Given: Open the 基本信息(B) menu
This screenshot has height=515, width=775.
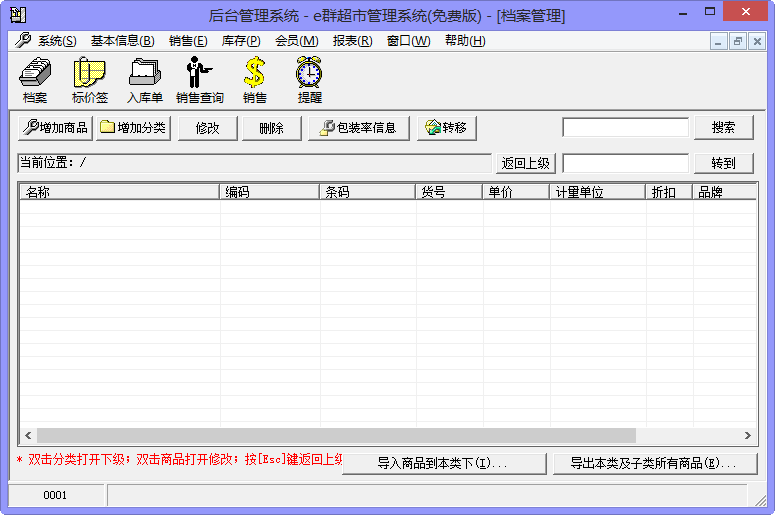Looking at the screenshot, I should point(123,41).
